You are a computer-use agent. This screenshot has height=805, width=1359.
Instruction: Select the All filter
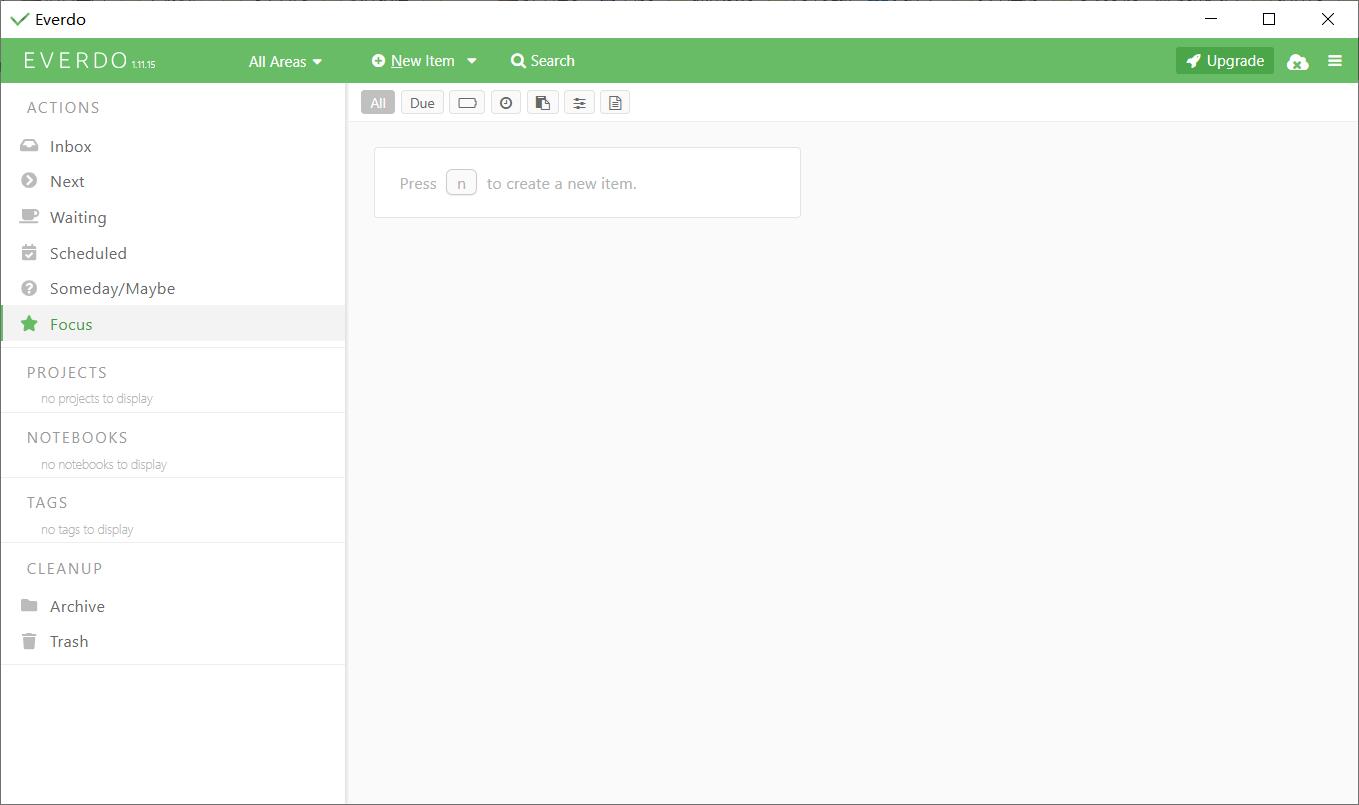coord(378,103)
